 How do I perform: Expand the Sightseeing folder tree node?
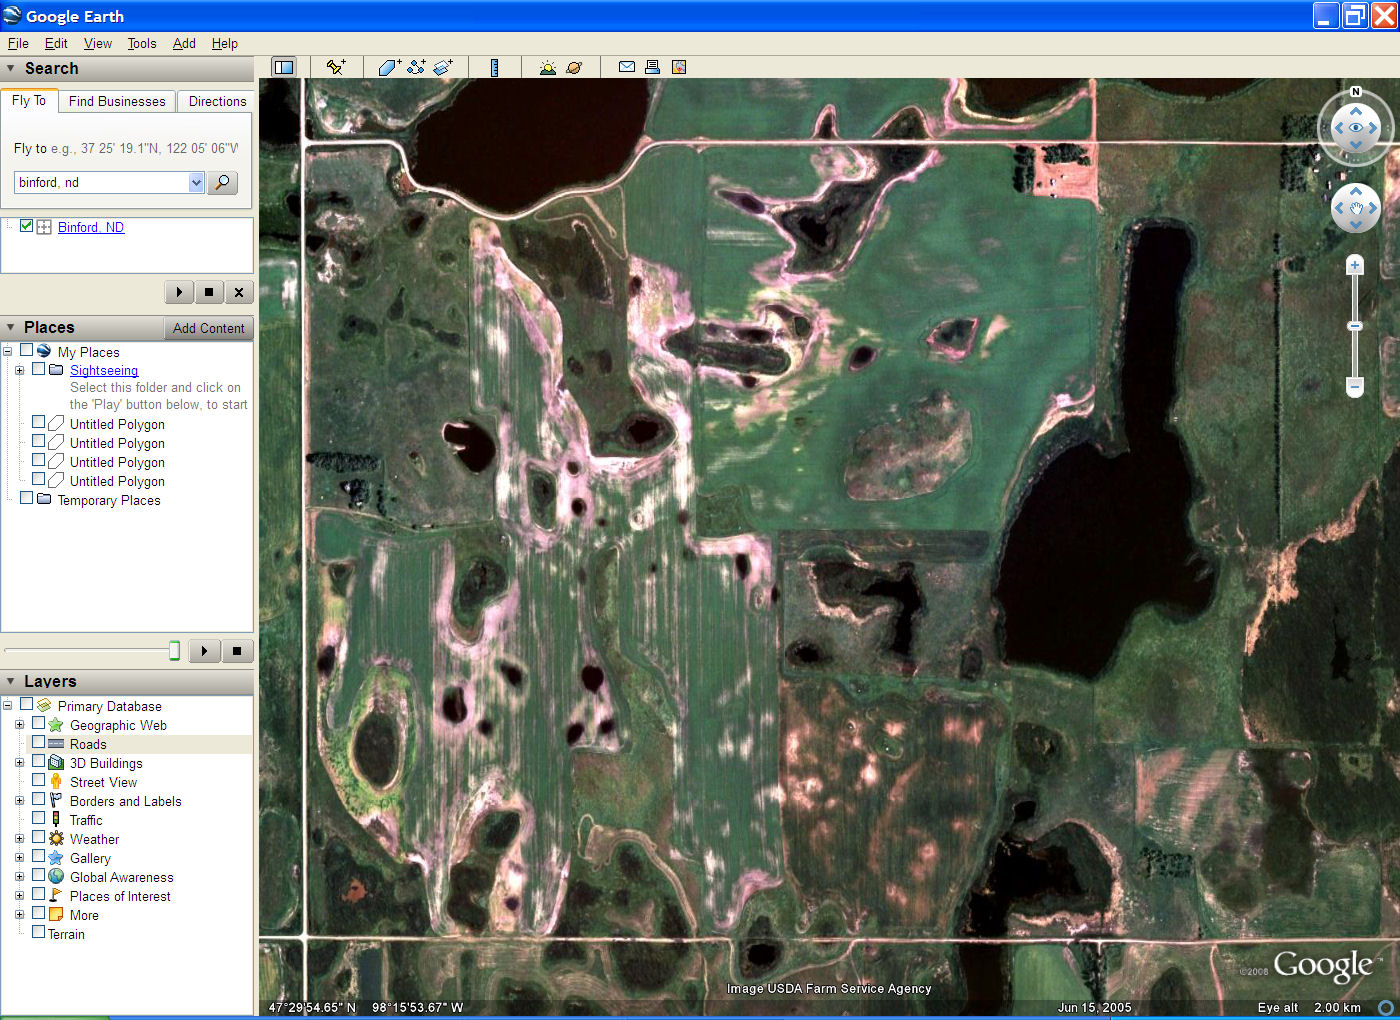pyautogui.click(x=19, y=370)
